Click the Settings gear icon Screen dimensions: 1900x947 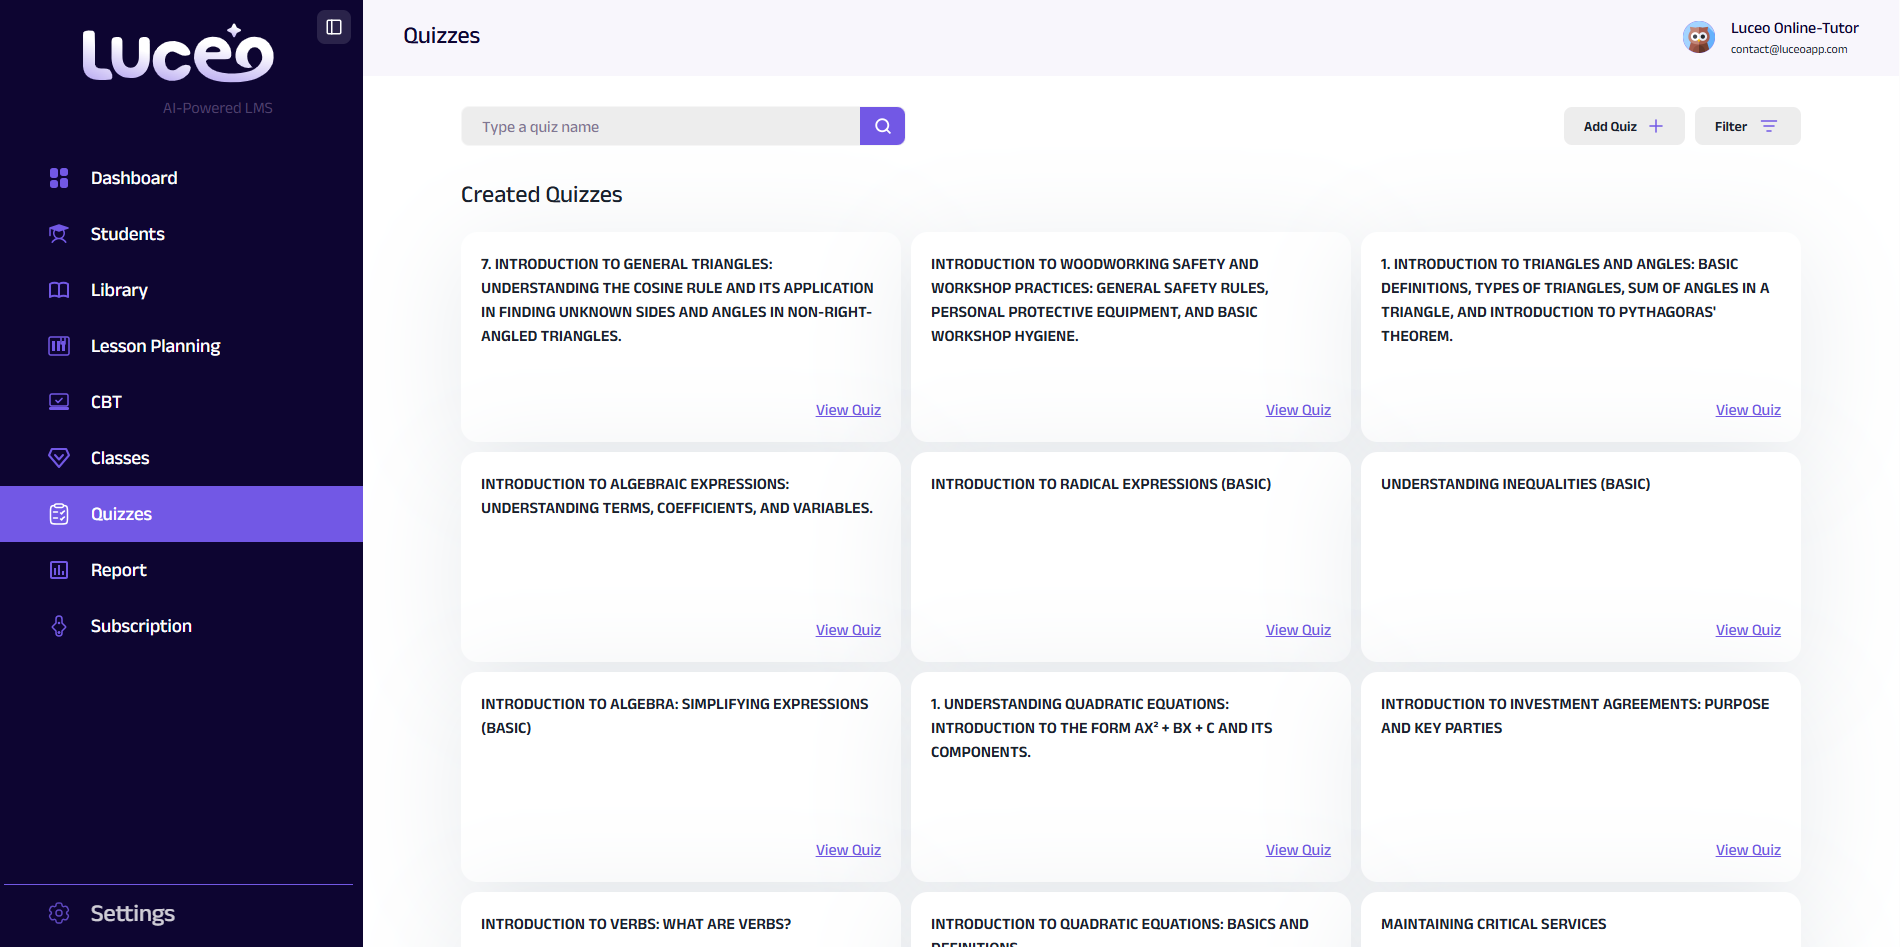click(x=59, y=913)
